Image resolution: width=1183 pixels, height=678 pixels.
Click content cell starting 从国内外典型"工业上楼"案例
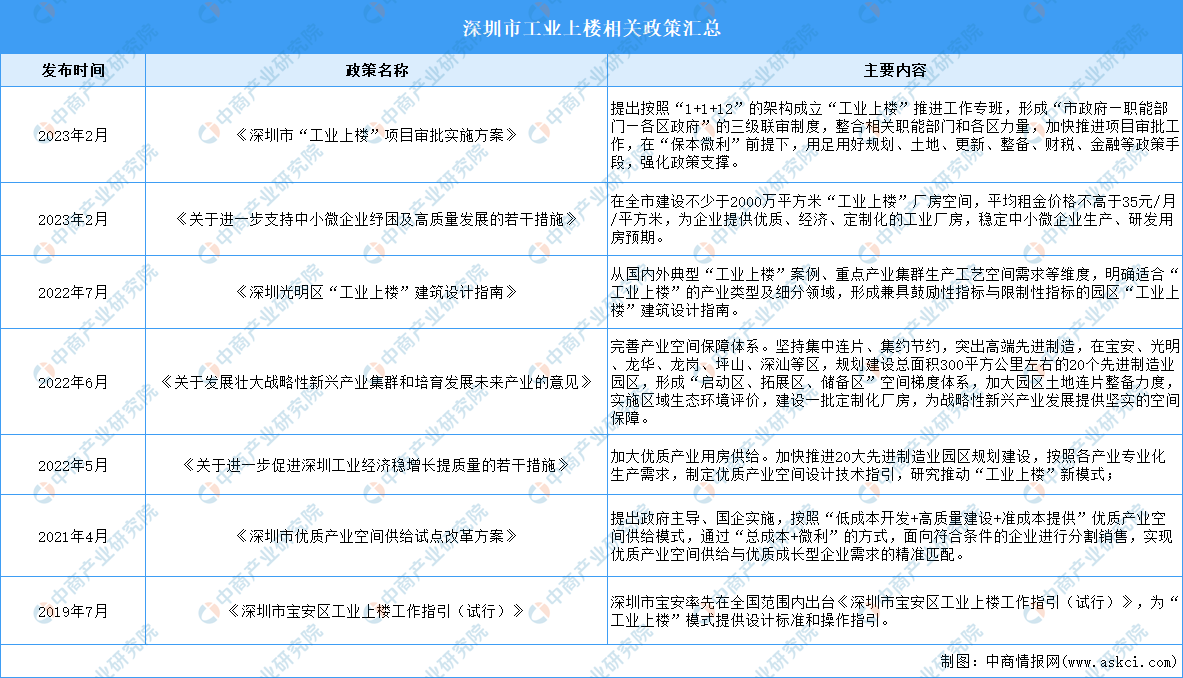coord(895,292)
